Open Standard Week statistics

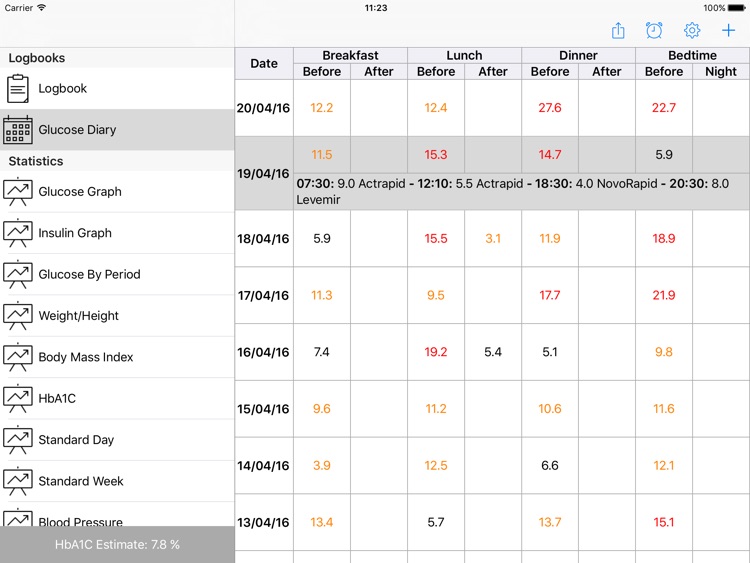[x=117, y=481]
